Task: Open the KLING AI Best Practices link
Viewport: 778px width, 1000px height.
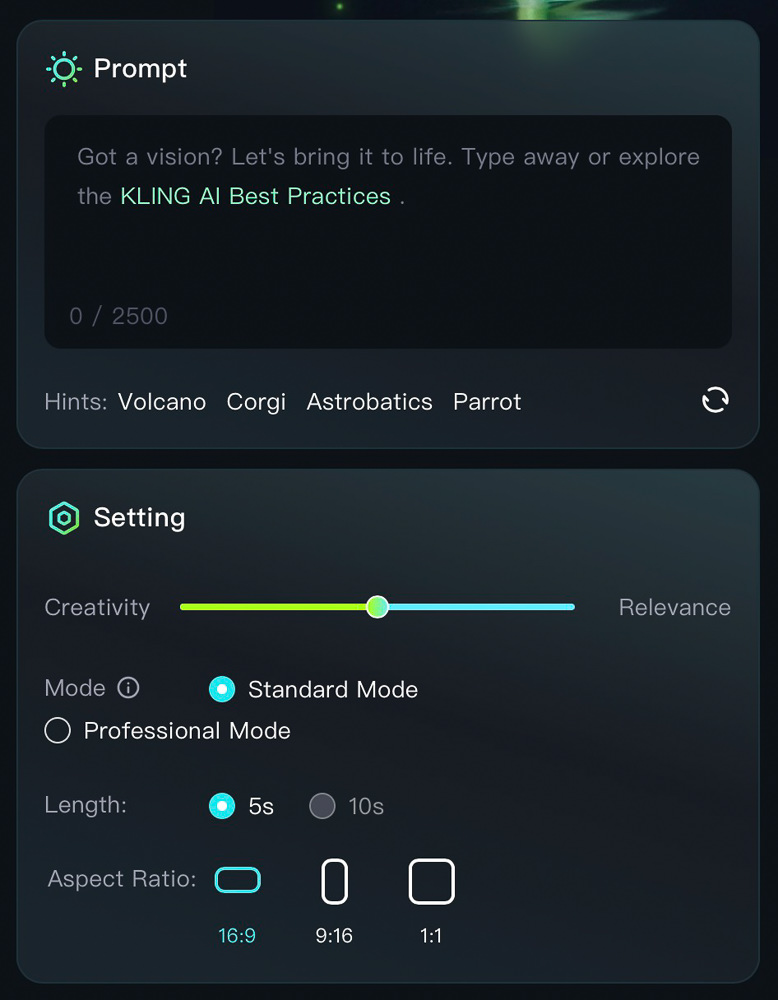Action: click(256, 196)
